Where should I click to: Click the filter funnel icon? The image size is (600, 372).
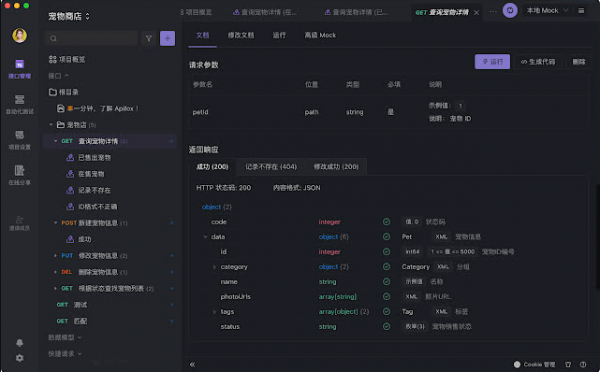point(149,38)
